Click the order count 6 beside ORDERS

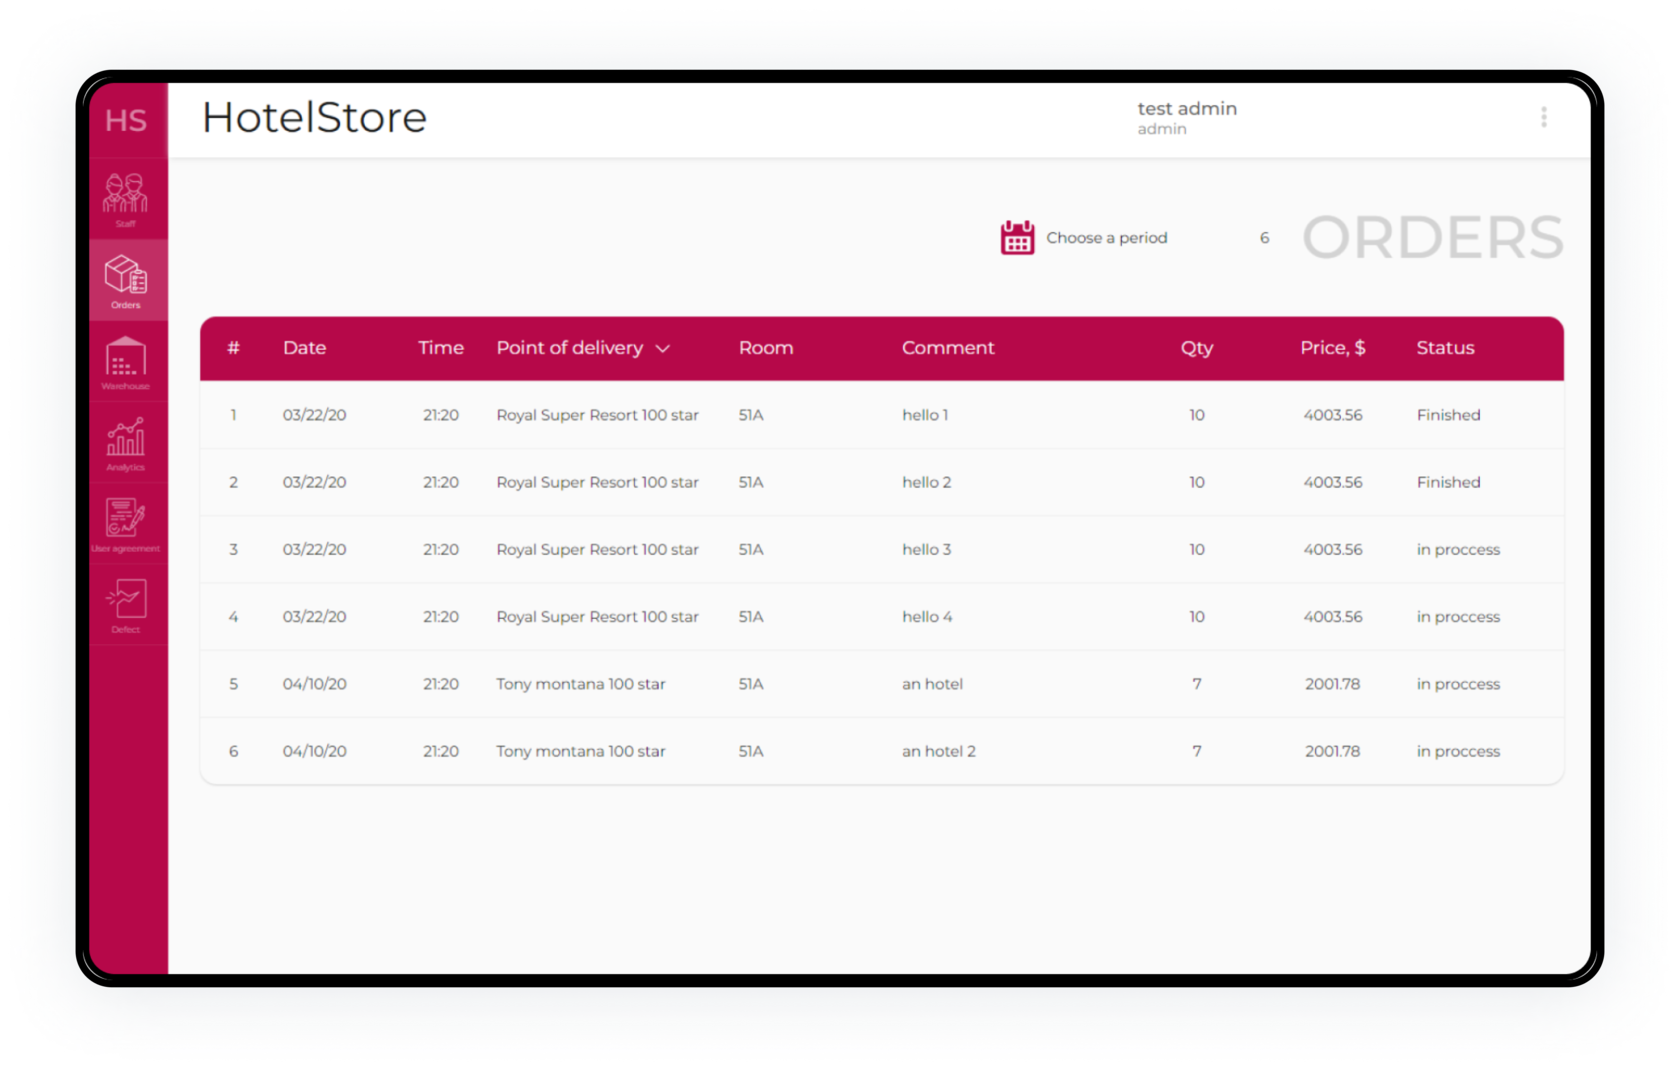point(1264,238)
